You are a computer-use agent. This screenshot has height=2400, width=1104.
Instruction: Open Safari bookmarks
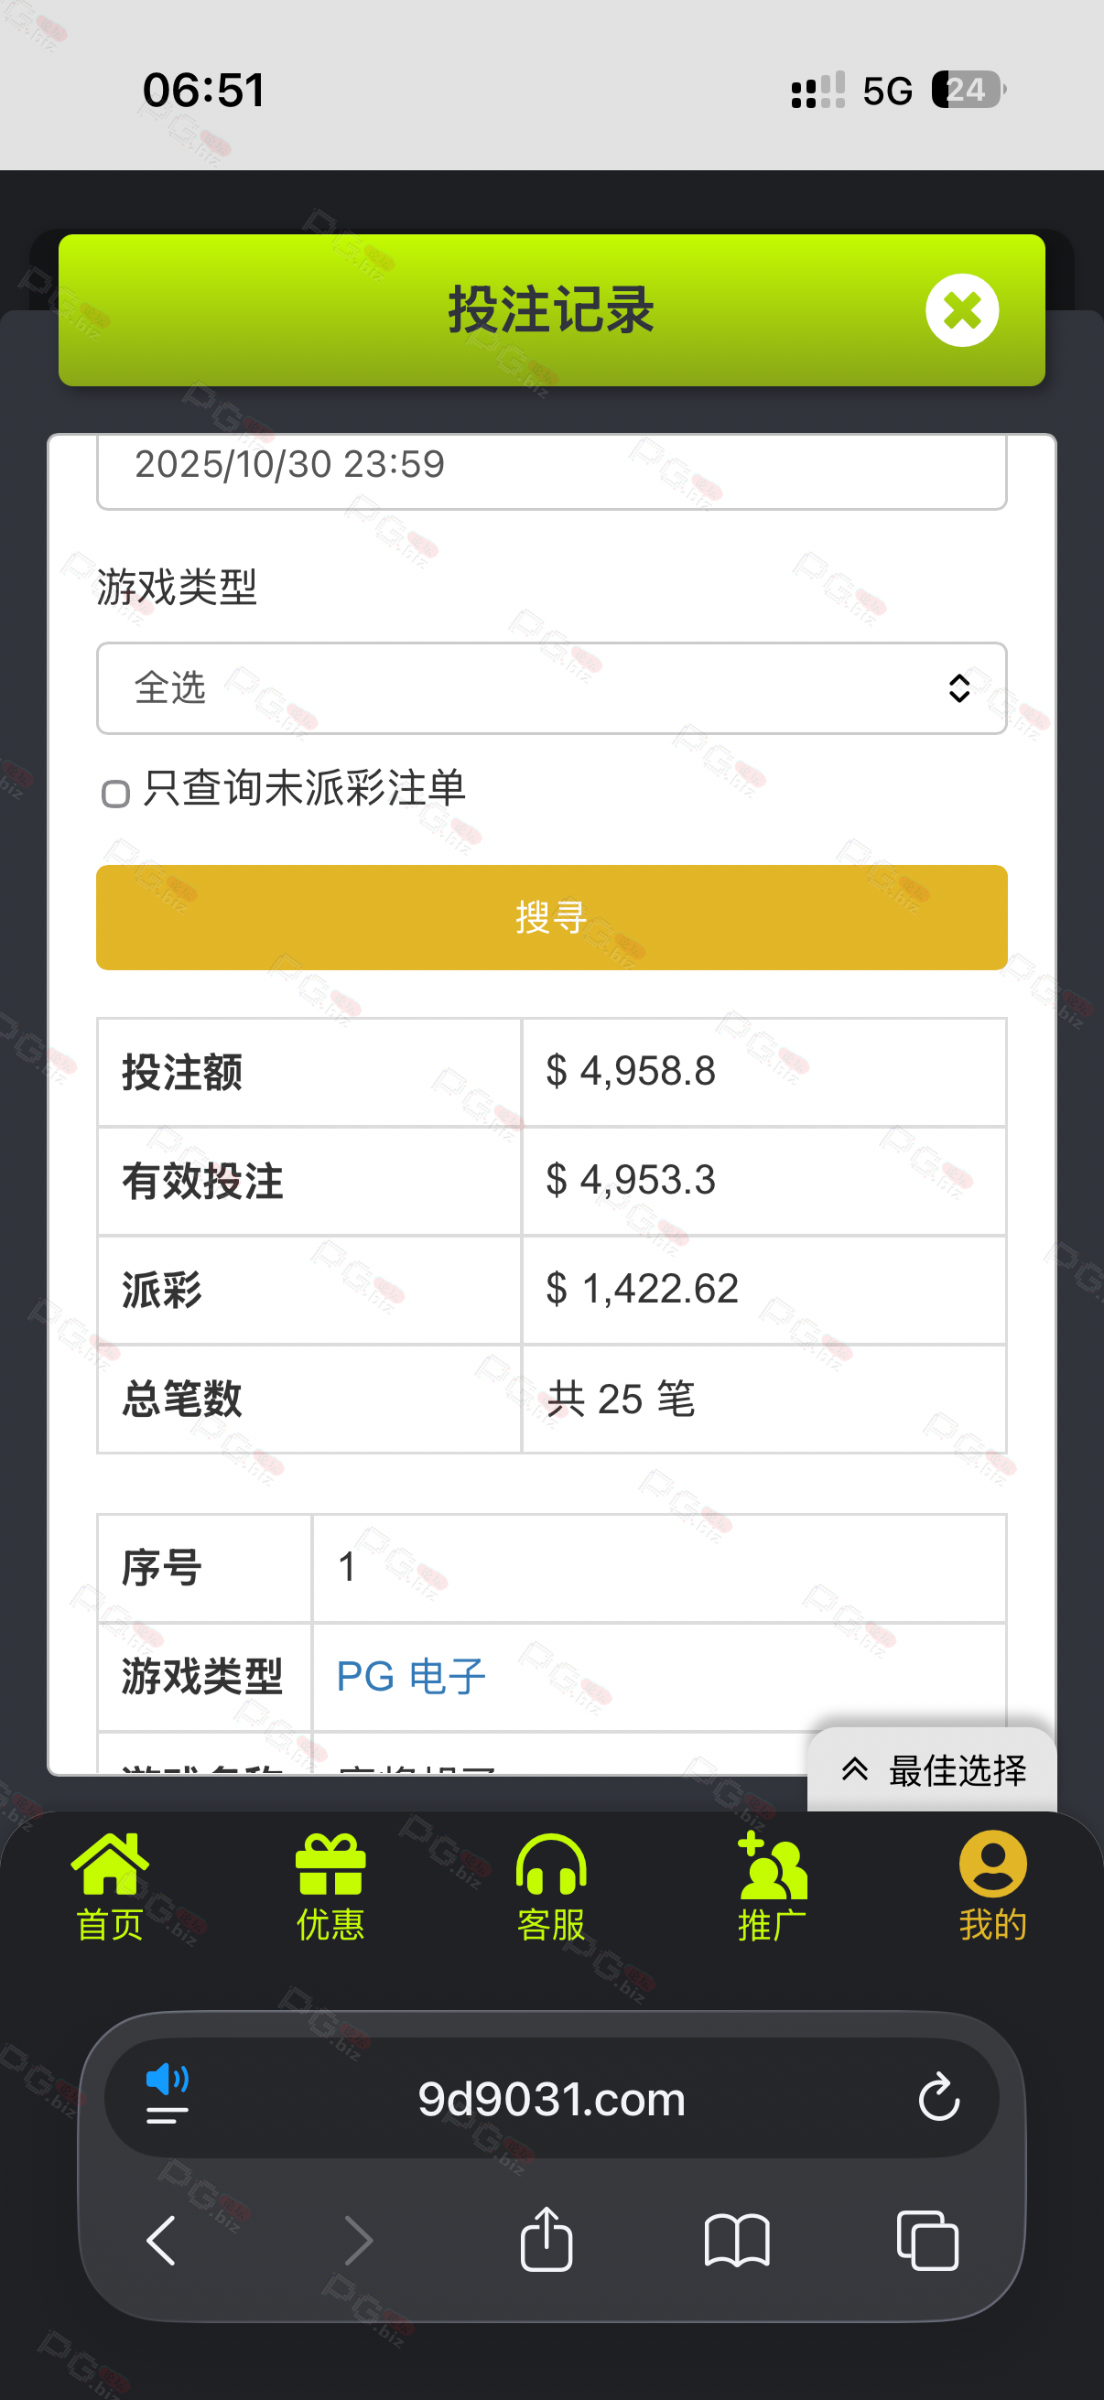737,2240
